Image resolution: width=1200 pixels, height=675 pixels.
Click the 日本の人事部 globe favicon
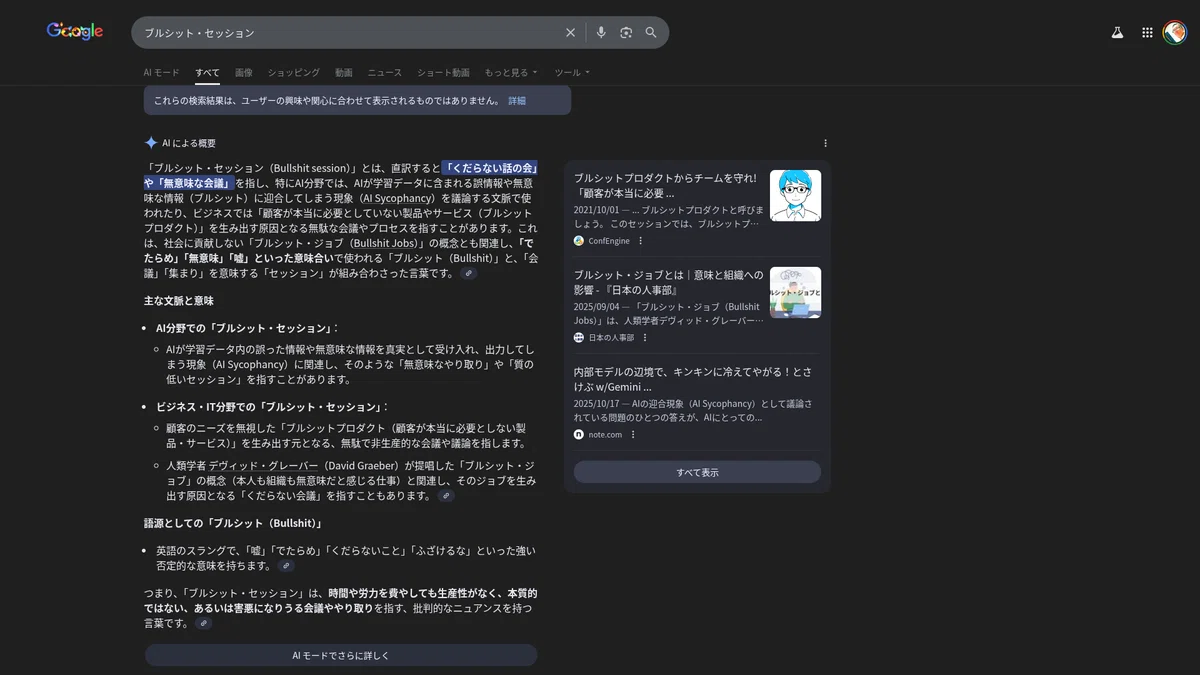[x=579, y=338]
